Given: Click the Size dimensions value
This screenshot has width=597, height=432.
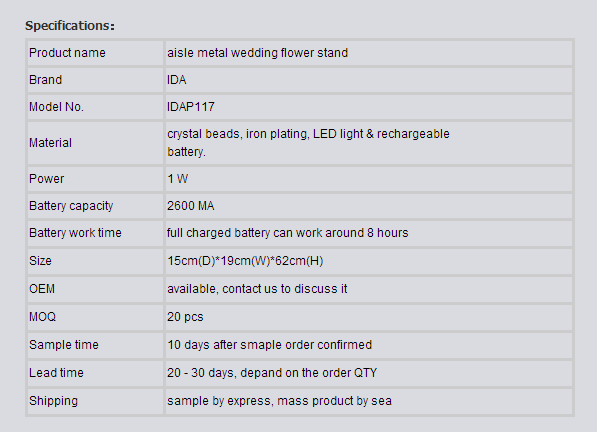Looking at the screenshot, I should (x=245, y=261).
